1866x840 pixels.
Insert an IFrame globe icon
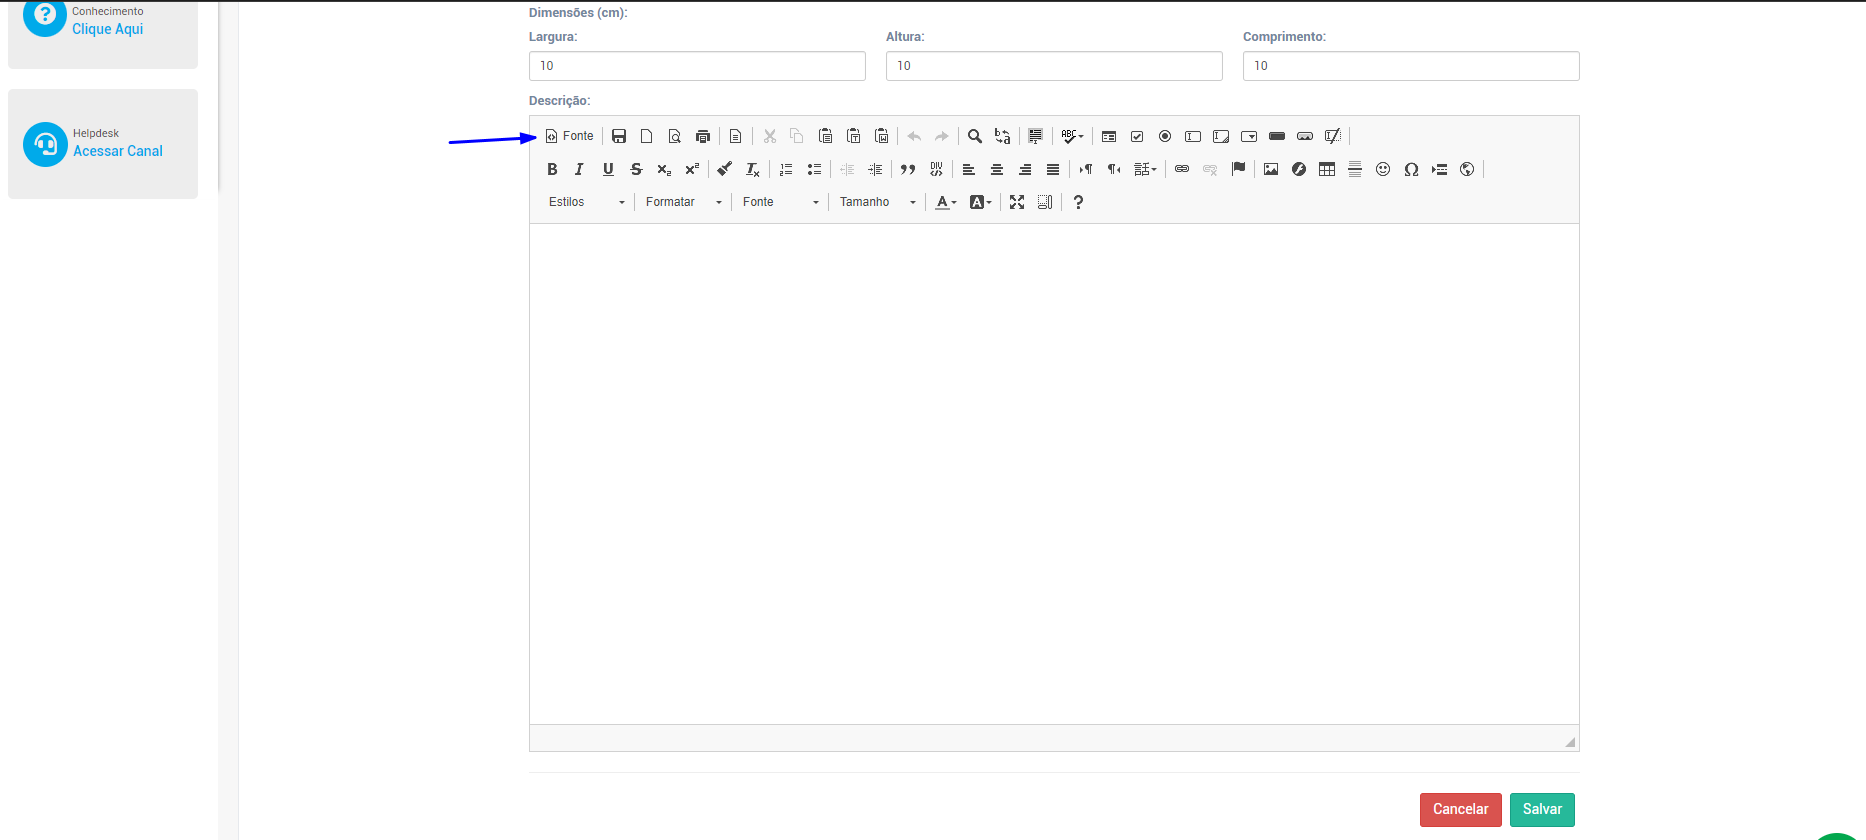point(1467,169)
